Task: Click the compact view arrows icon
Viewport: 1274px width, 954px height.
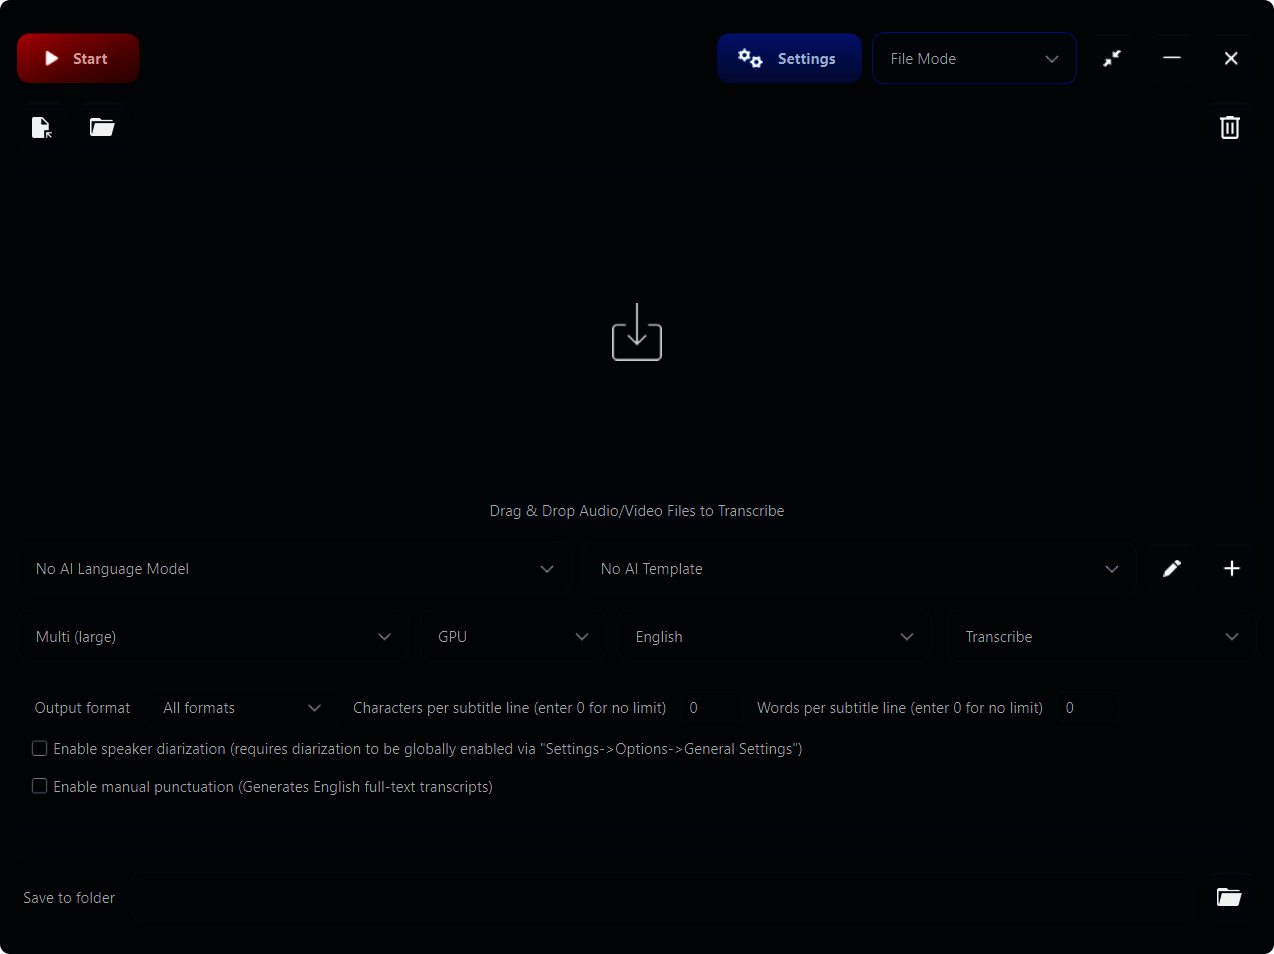Action: (1112, 59)
